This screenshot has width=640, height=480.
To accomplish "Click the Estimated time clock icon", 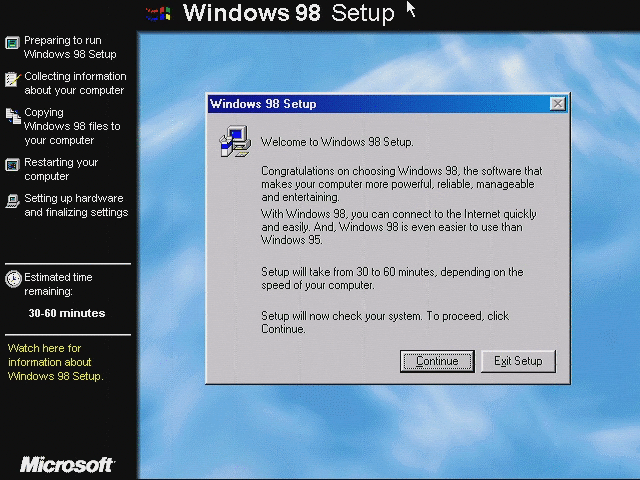I will point(13,279).
